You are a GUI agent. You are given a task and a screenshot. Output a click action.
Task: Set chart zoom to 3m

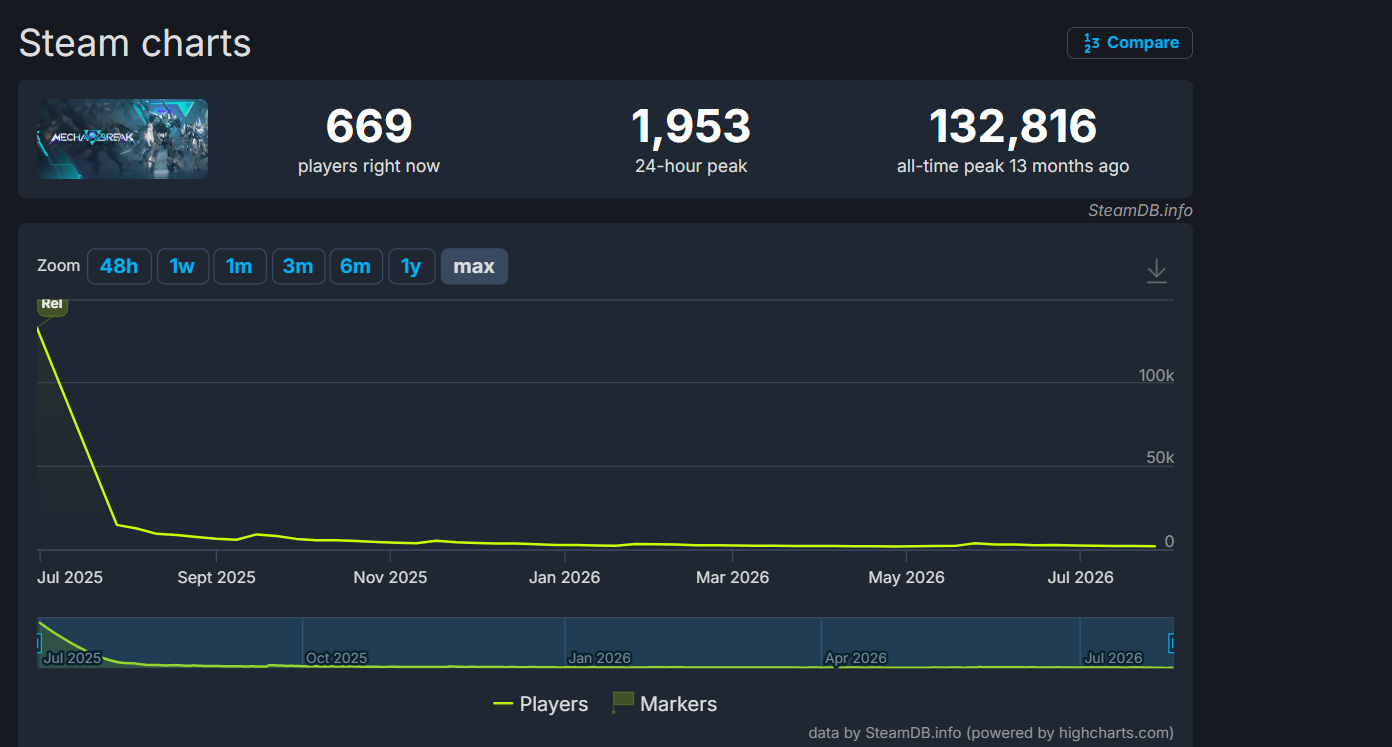point(298,266)
